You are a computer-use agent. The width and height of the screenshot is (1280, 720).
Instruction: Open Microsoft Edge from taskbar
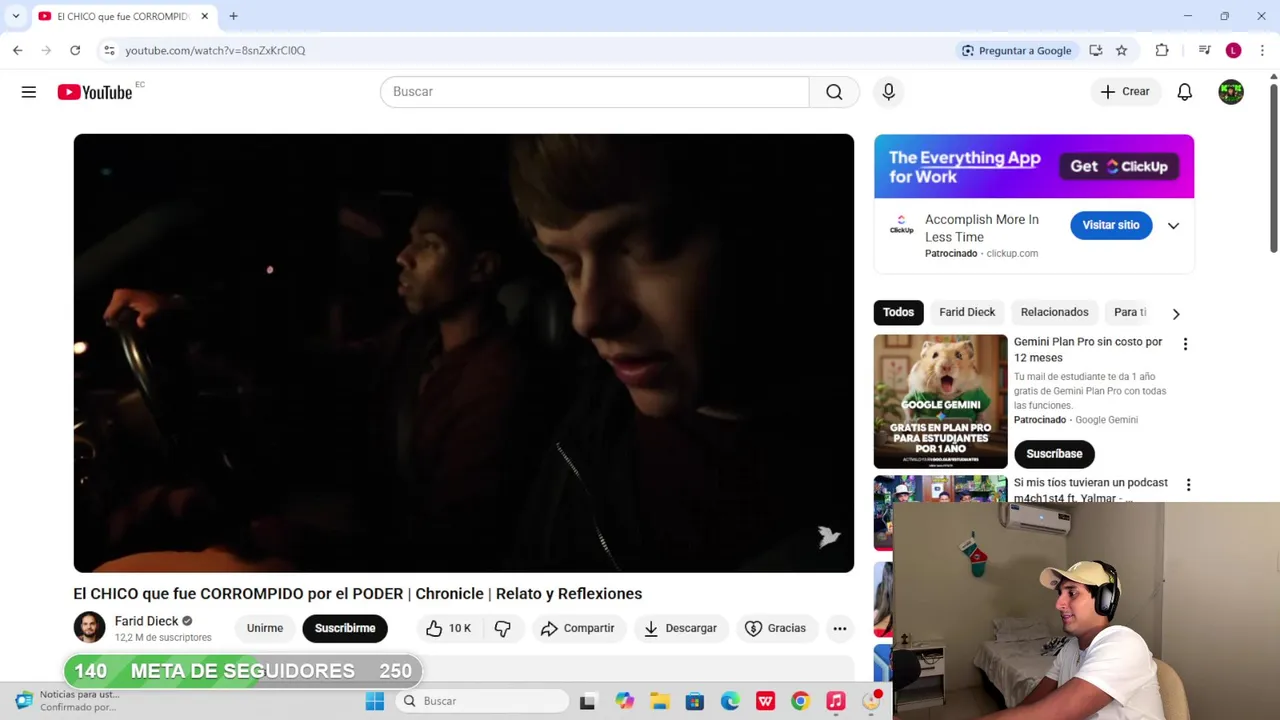730,701
